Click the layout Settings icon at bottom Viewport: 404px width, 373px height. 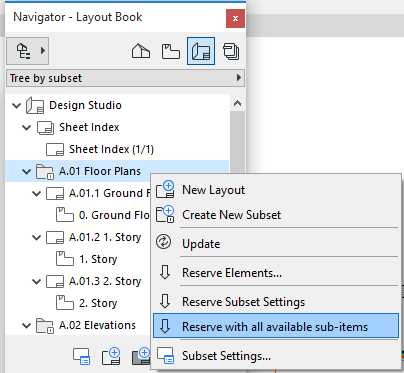(82, 356)
